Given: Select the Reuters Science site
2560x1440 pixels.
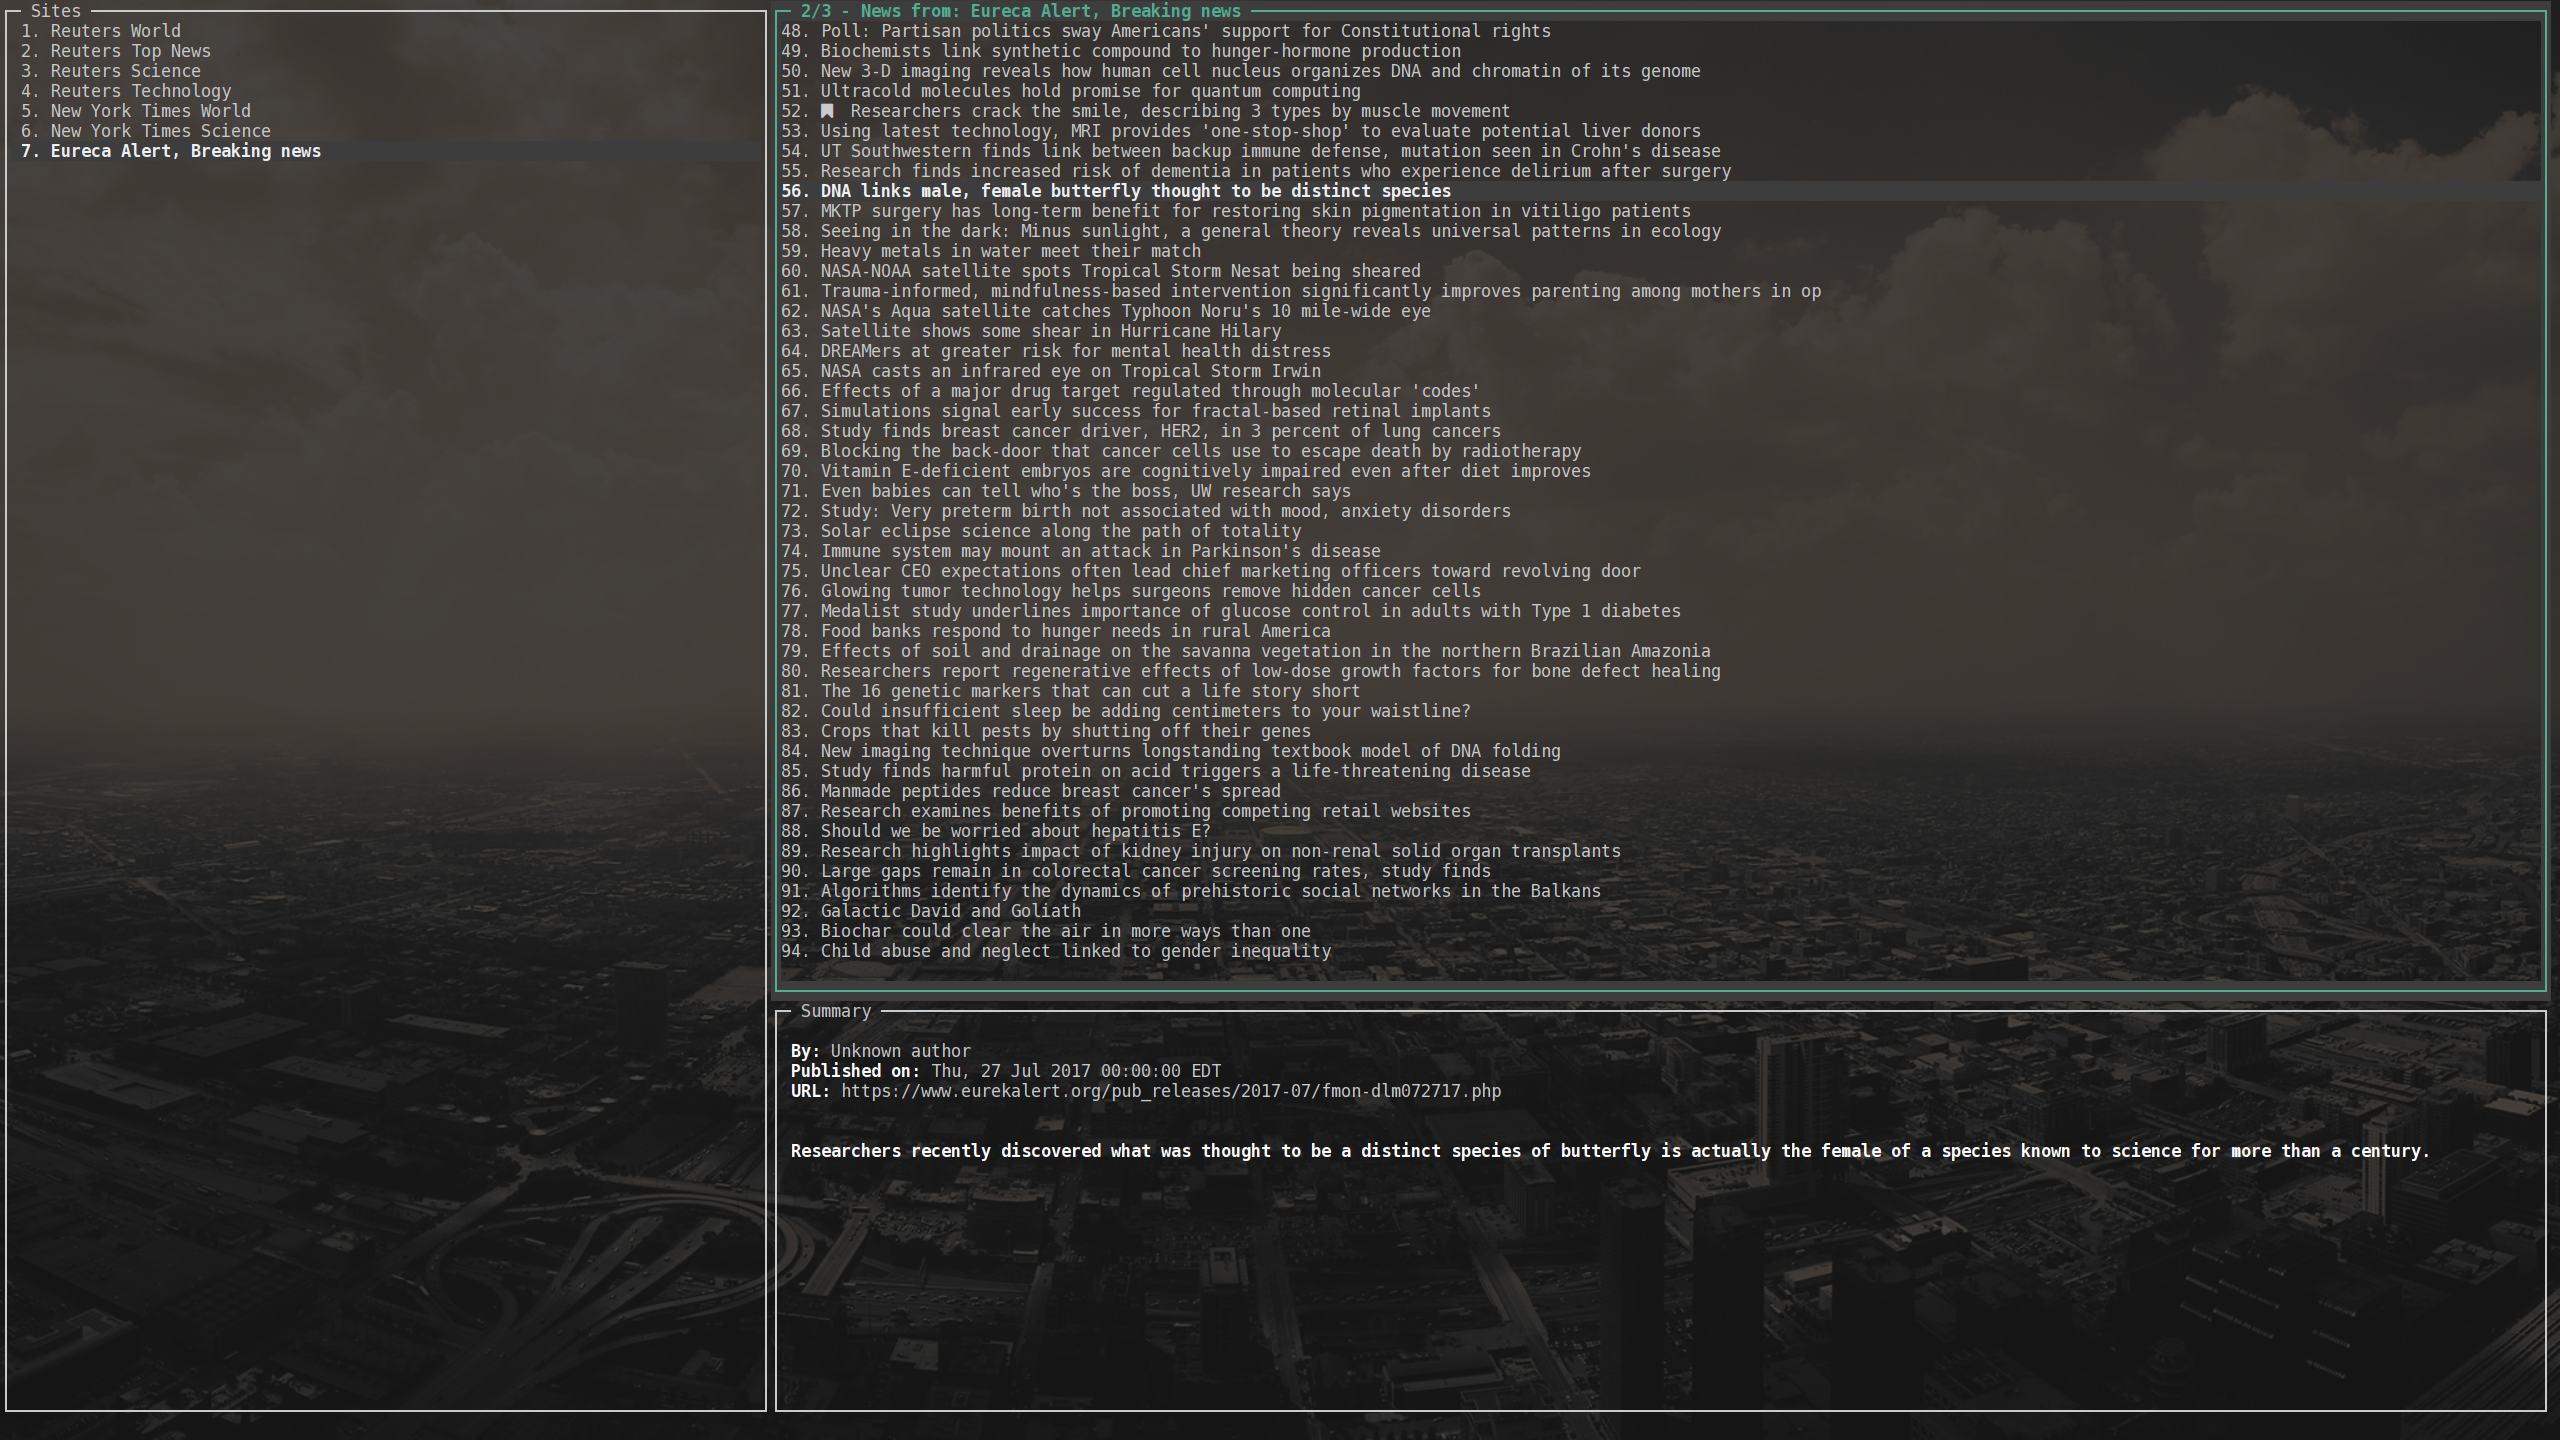Looking at the screenshot, I should pyautogui.click(x=125, y=71).
